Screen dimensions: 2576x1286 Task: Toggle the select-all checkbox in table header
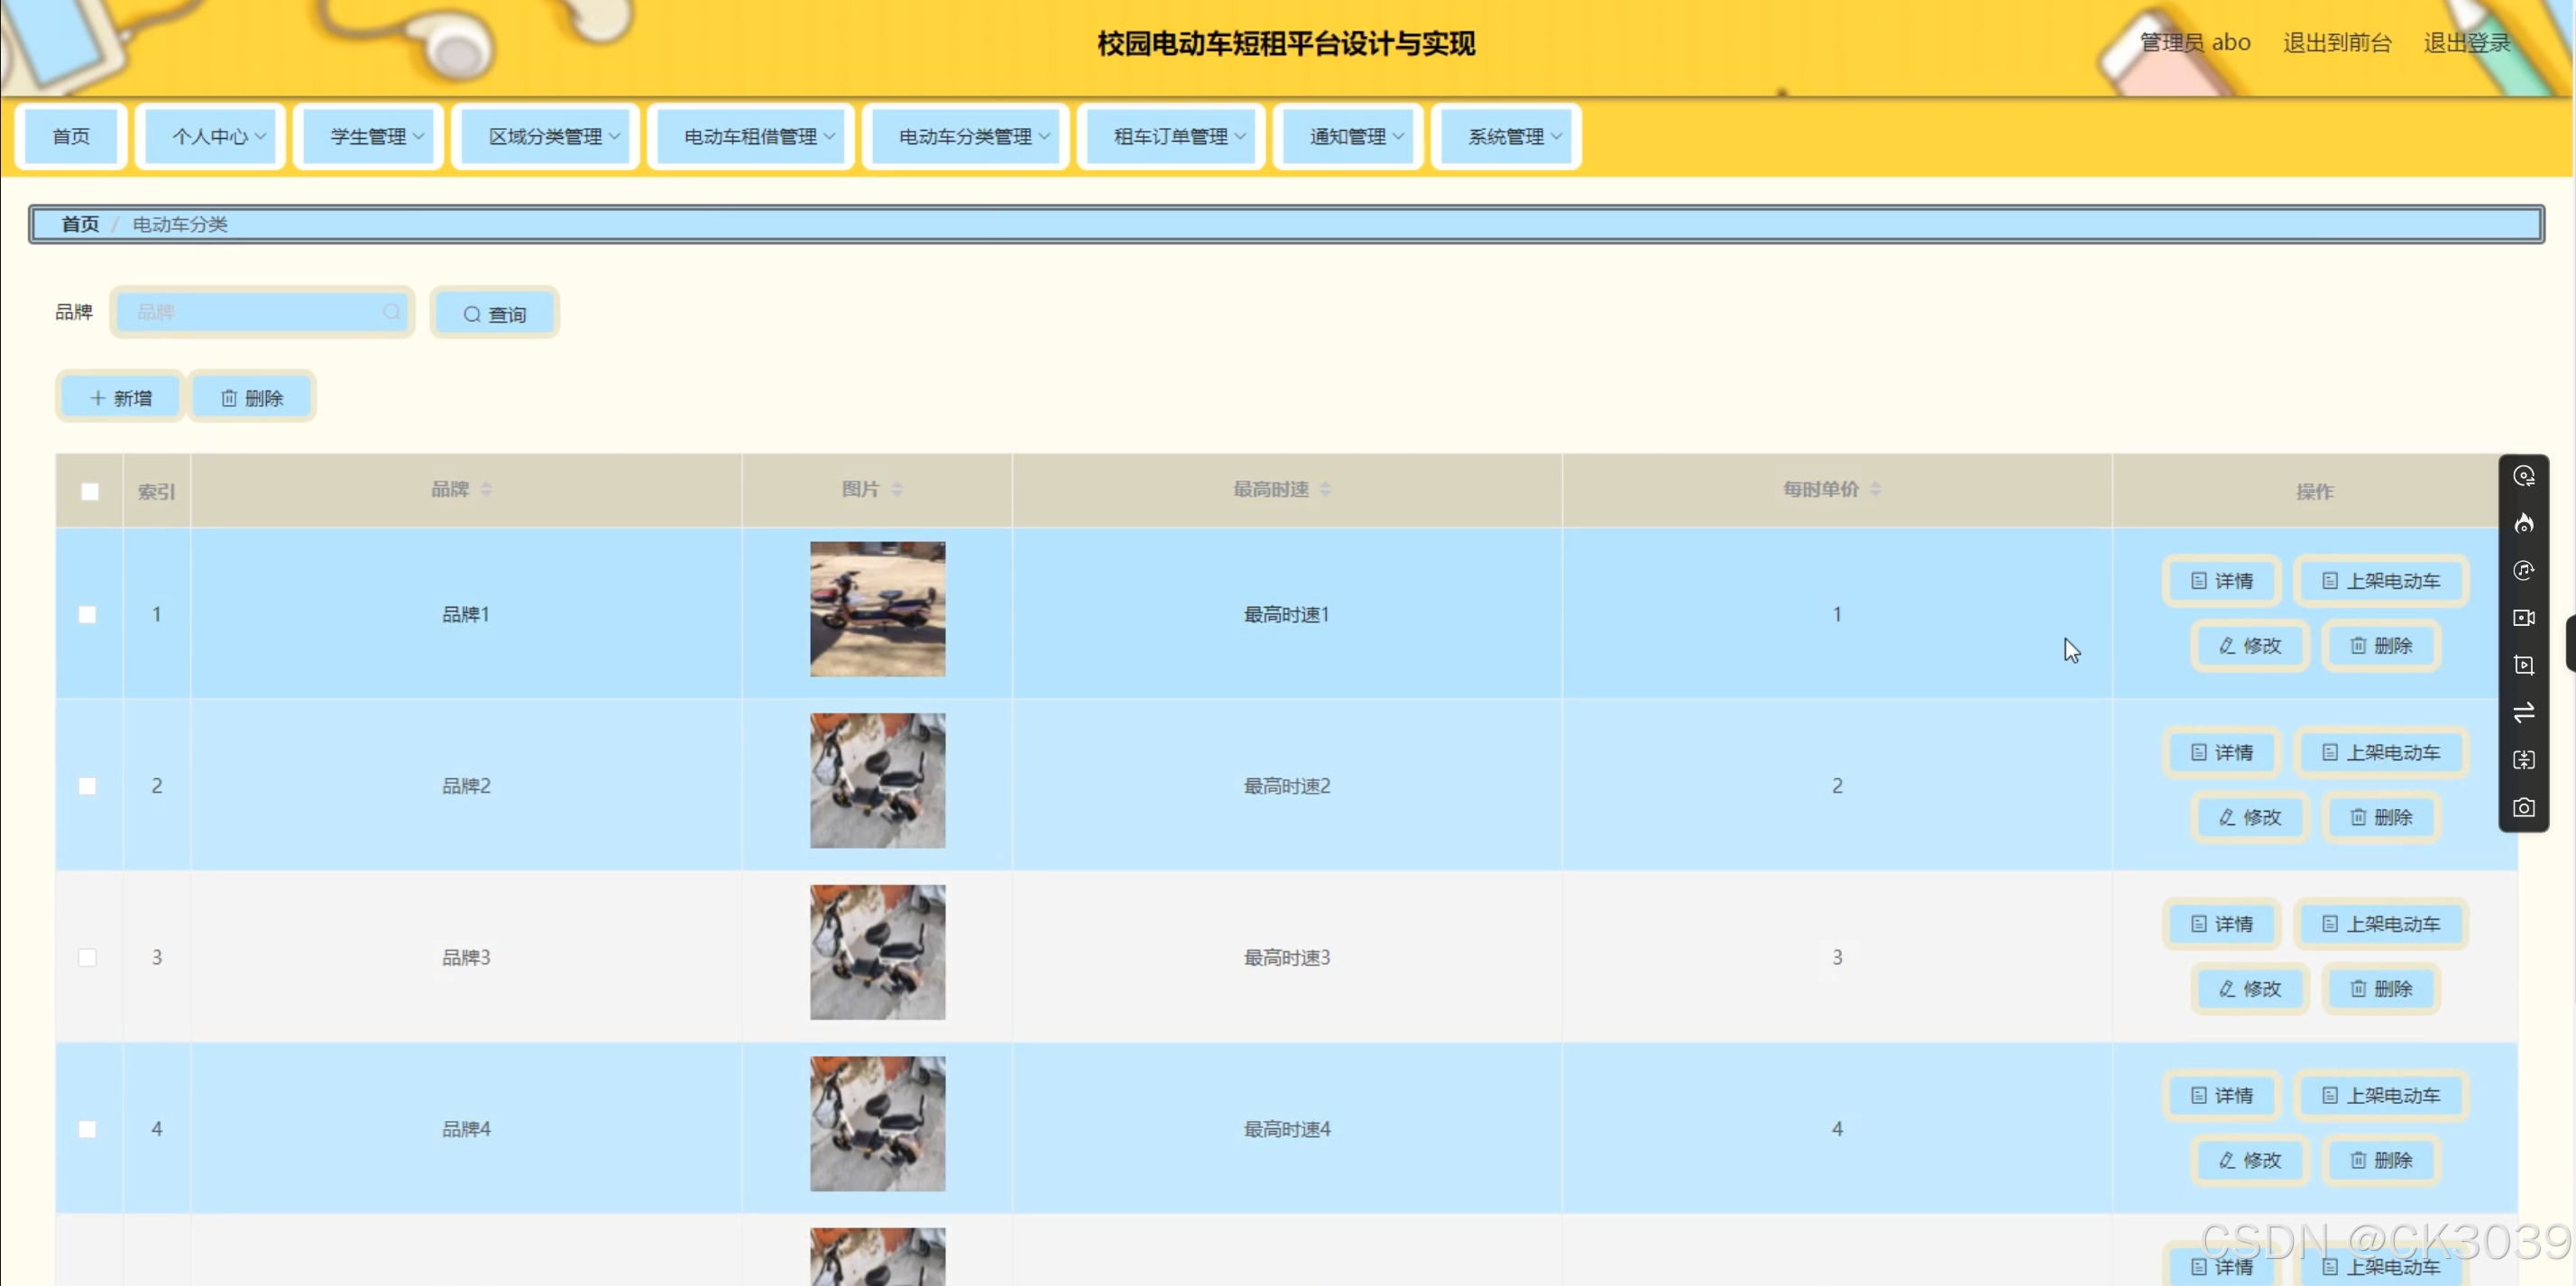[x=90, y=491]
